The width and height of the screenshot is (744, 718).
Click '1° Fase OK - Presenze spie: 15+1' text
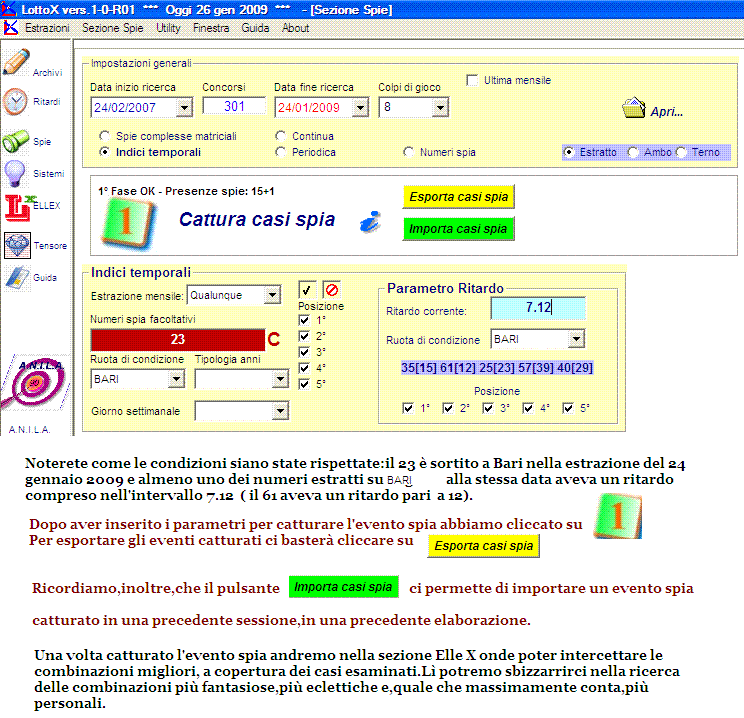click(x=186, y=191)
